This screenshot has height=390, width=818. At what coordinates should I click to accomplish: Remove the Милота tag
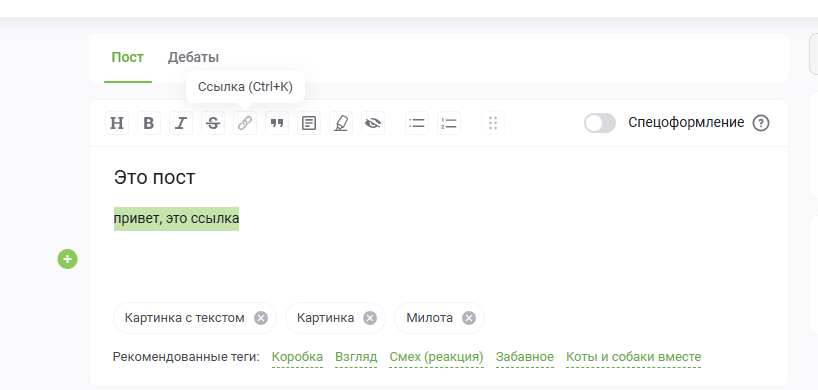tap(469, 318)
